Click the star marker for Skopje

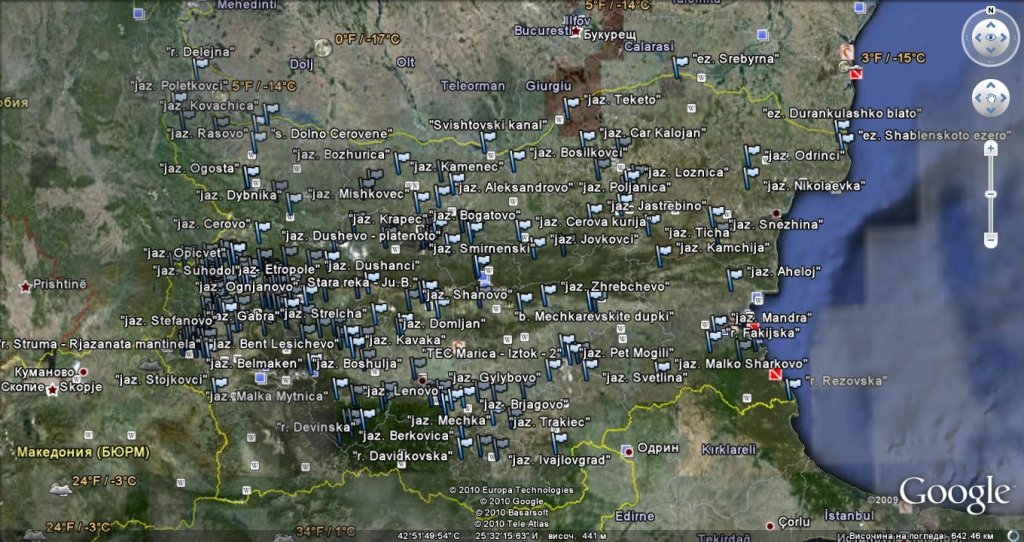click(x=52, y=389)
